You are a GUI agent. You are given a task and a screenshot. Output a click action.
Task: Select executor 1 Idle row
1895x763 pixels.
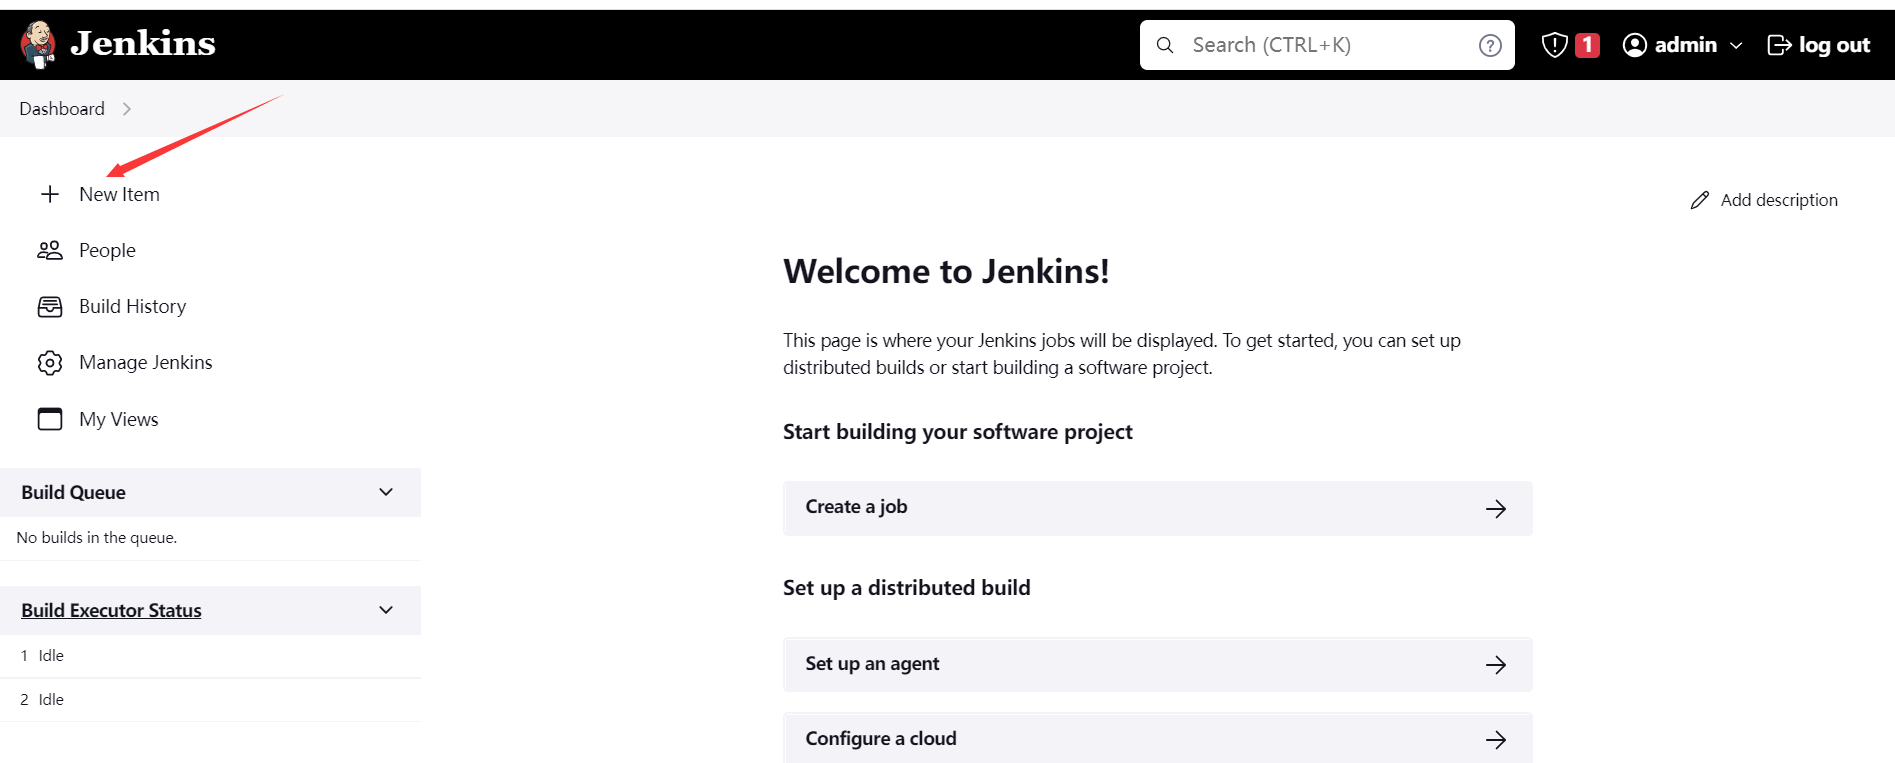click(210, 656)
